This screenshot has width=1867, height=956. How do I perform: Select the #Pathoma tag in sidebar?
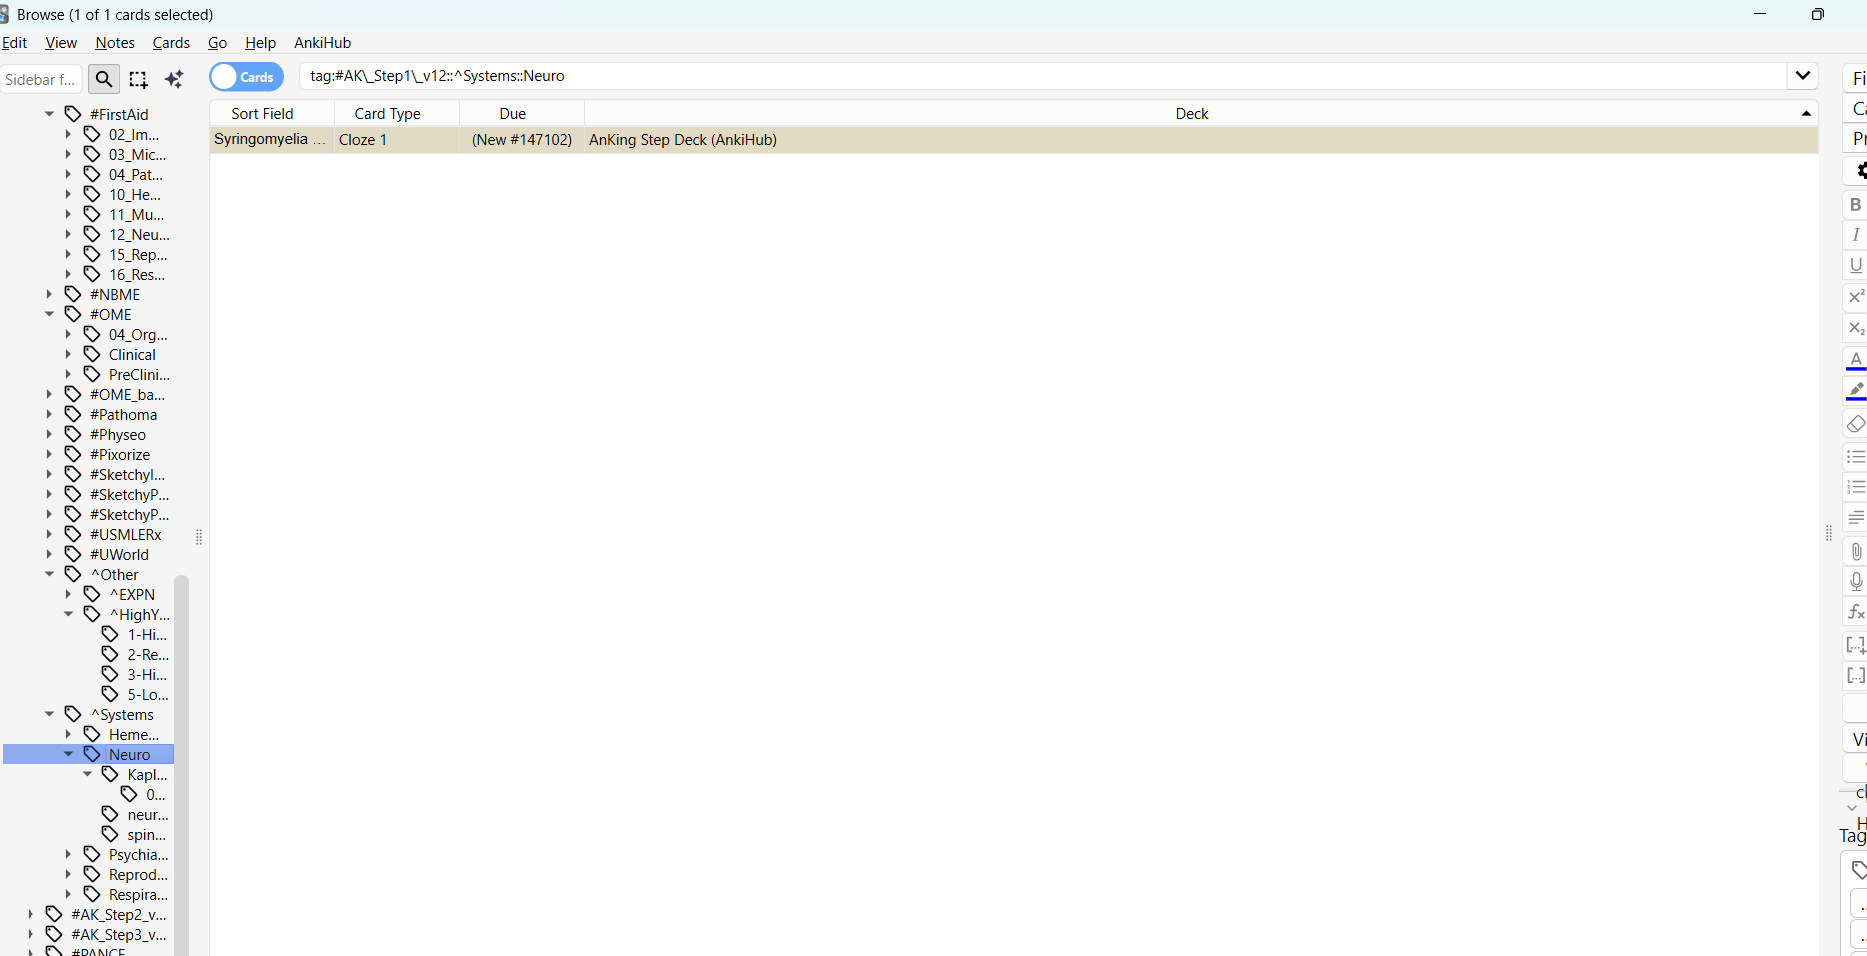click(123, 415)
